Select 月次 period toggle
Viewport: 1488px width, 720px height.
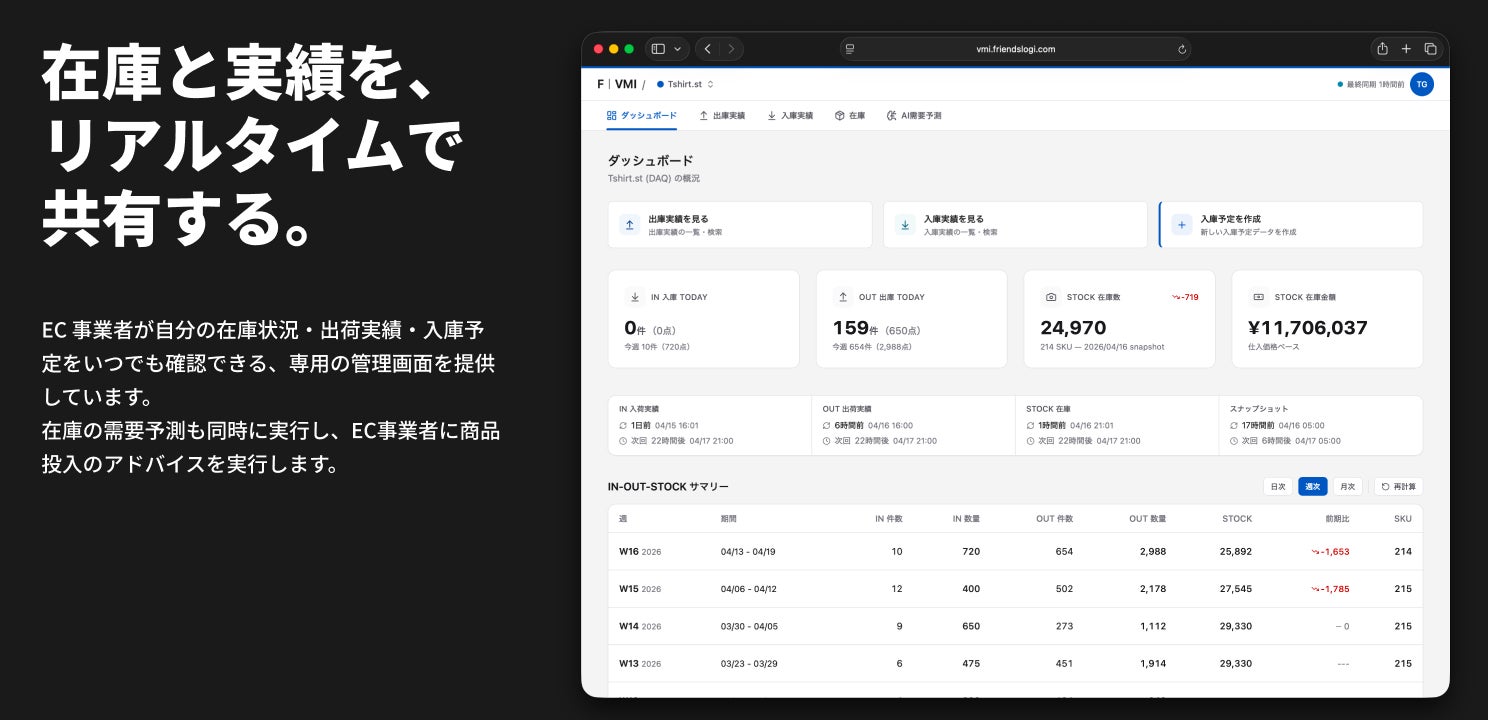coord(1347,487)
